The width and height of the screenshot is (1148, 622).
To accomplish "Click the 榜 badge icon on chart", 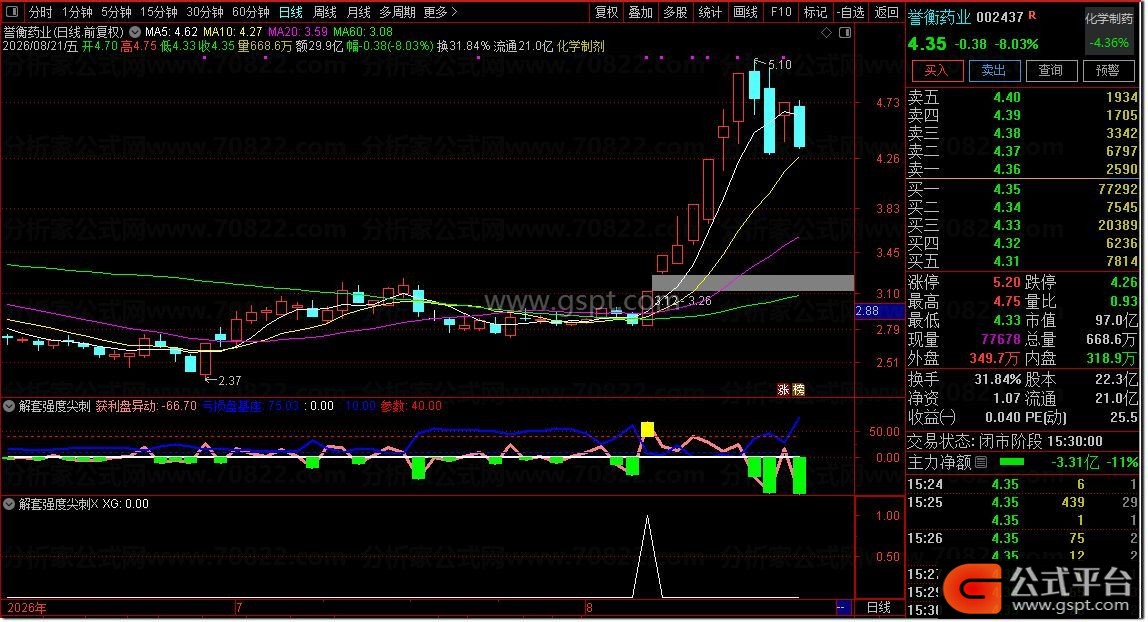I will pos(799,390).
